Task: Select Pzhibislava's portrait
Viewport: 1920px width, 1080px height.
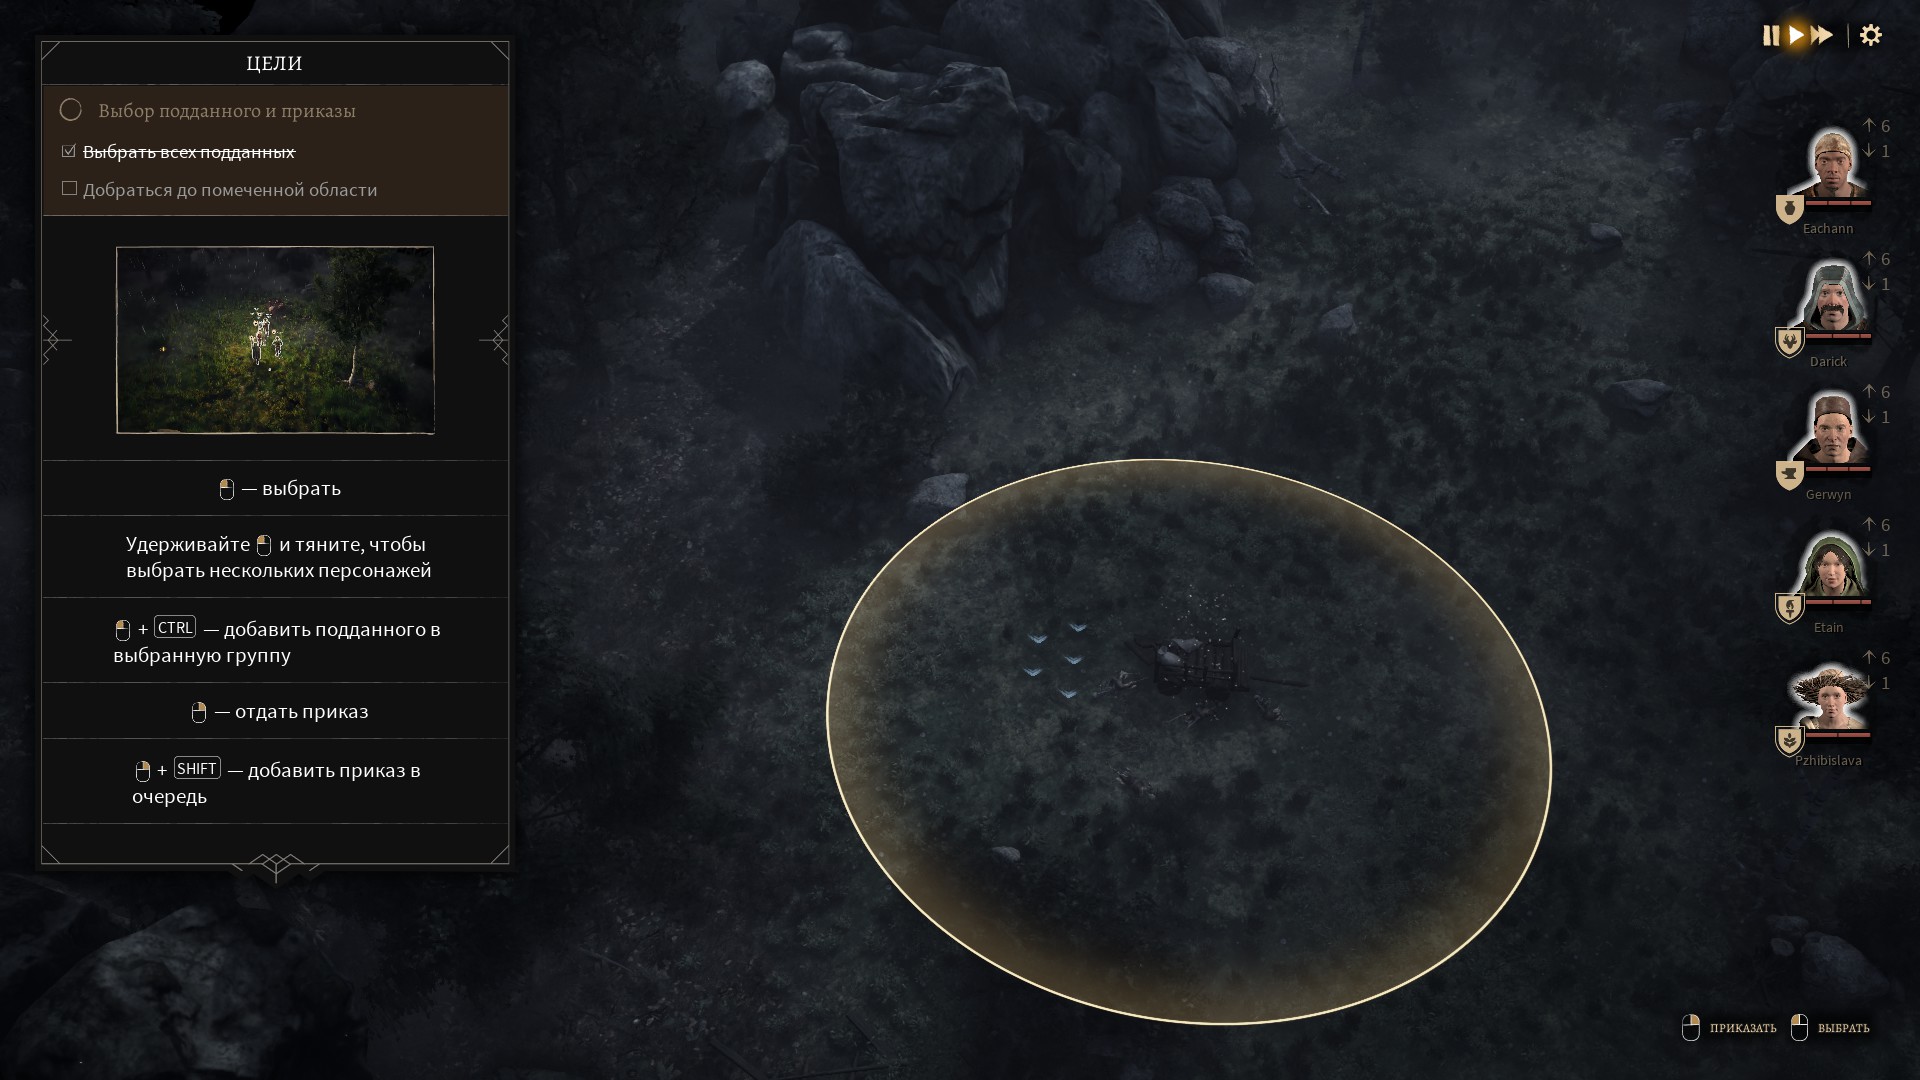Action: pyautogui.click(x=1831, y=697)
